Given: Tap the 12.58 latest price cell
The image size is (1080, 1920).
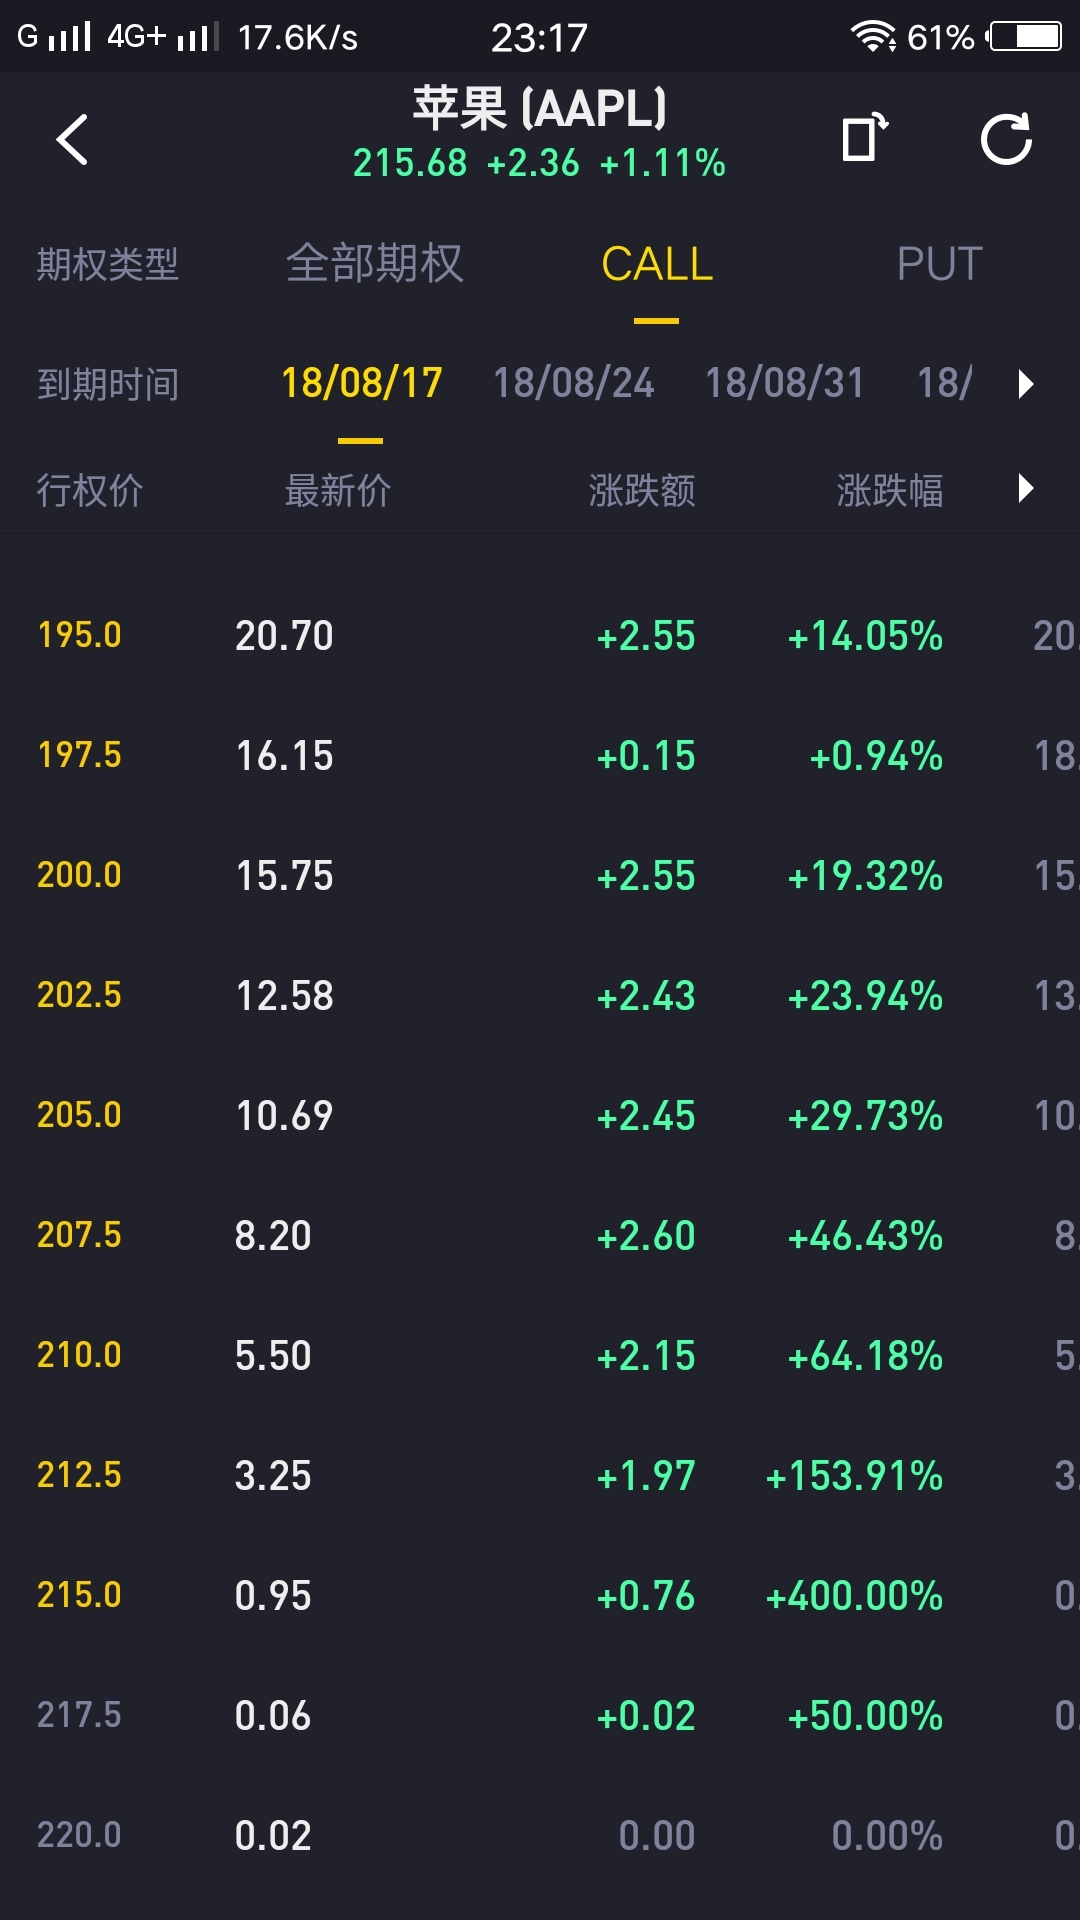Looking at the screenshot, I should click(x=284, y=996).
